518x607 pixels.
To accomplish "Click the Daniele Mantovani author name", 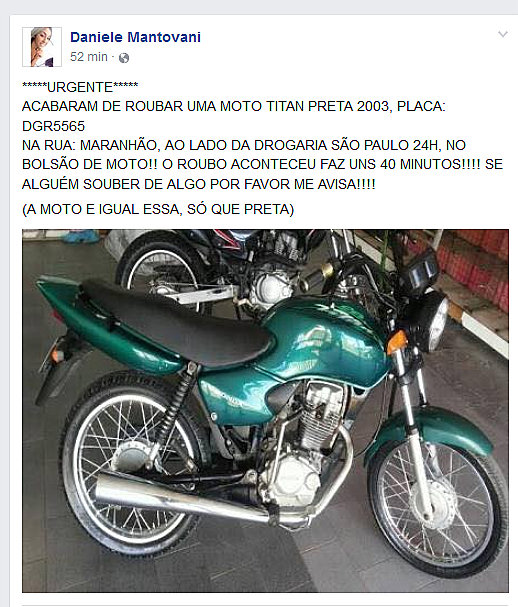I will [x=136, y=37].
